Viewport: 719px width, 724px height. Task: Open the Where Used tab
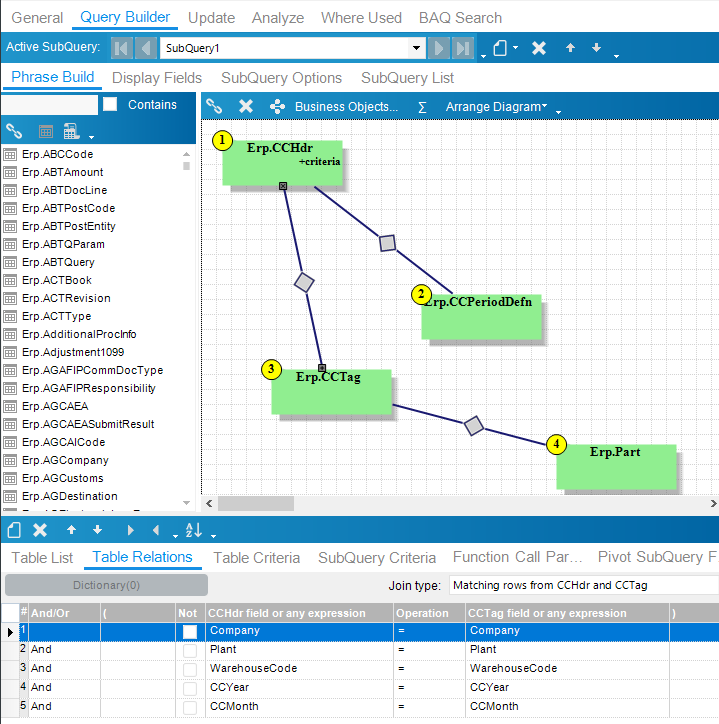point(362,18)
